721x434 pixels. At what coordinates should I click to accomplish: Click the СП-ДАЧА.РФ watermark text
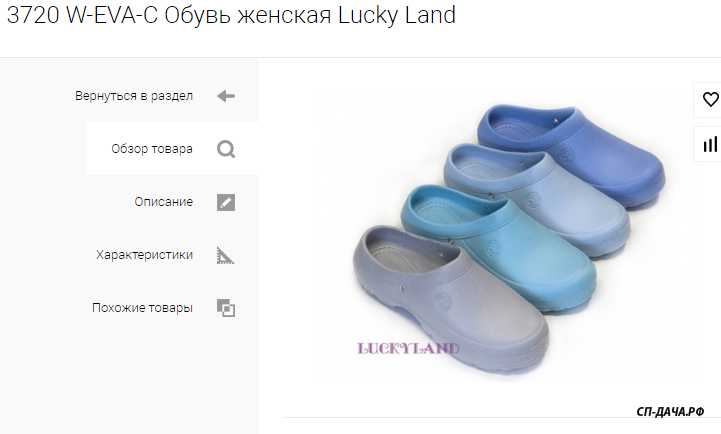[670, 411]
